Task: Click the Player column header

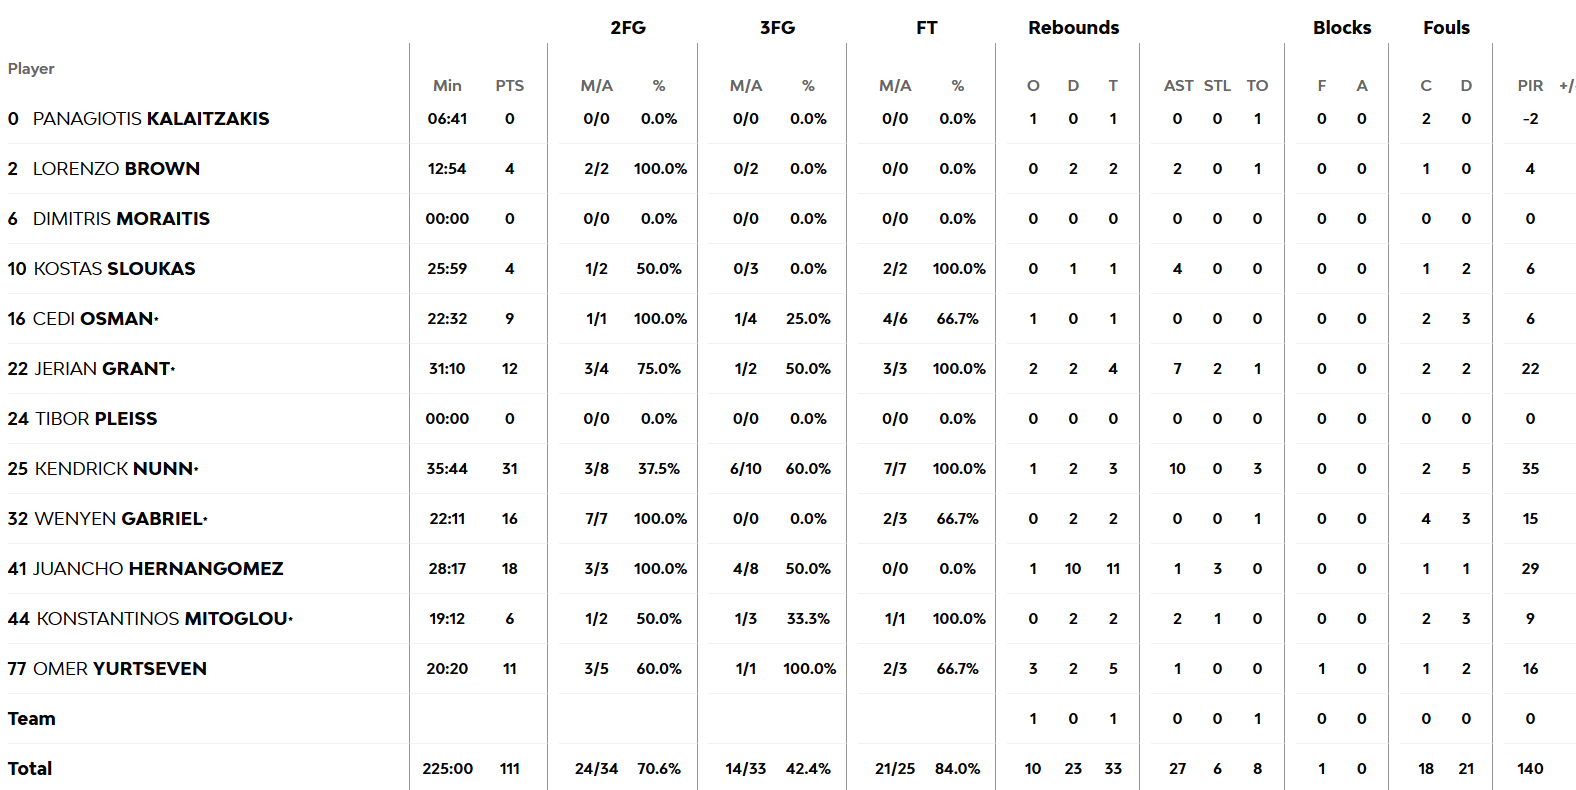Action: (31, 69)
